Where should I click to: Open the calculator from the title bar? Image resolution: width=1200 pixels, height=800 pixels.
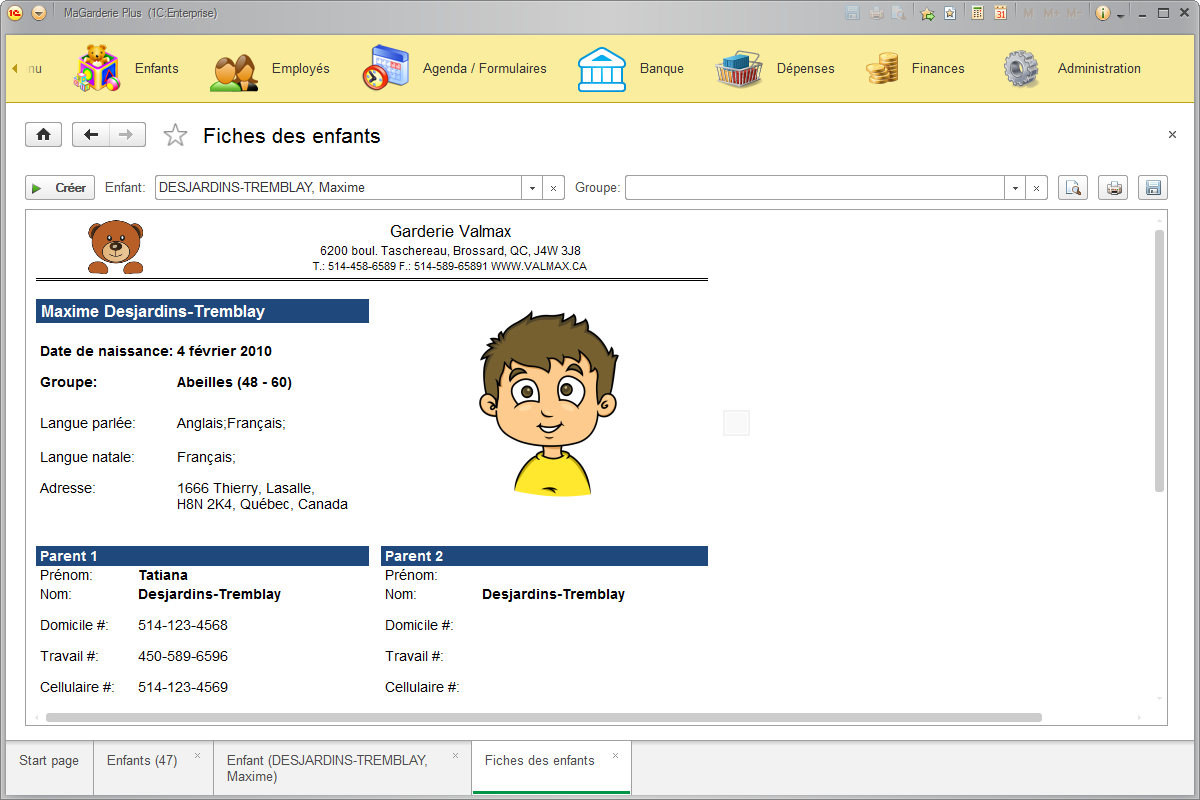click(977, 12)
